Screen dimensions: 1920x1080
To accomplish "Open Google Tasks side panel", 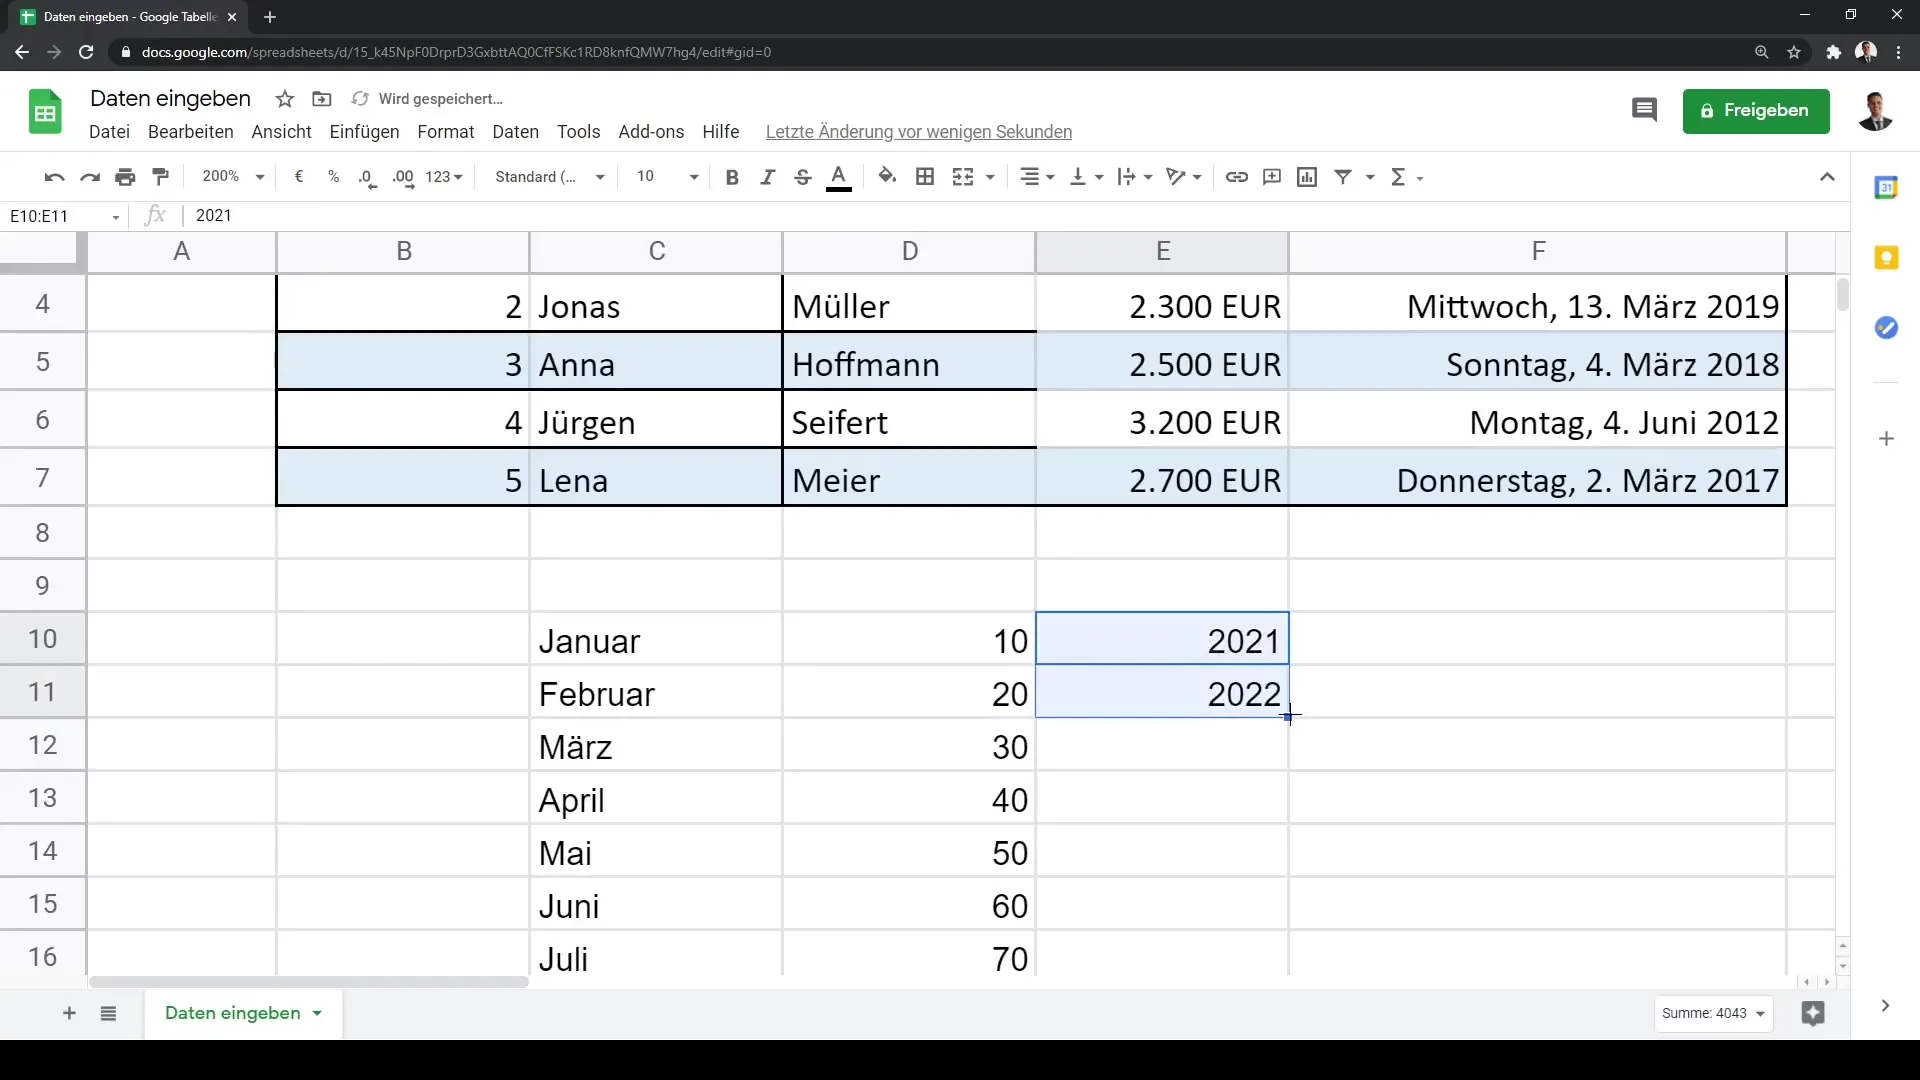I will point(1886,328).
